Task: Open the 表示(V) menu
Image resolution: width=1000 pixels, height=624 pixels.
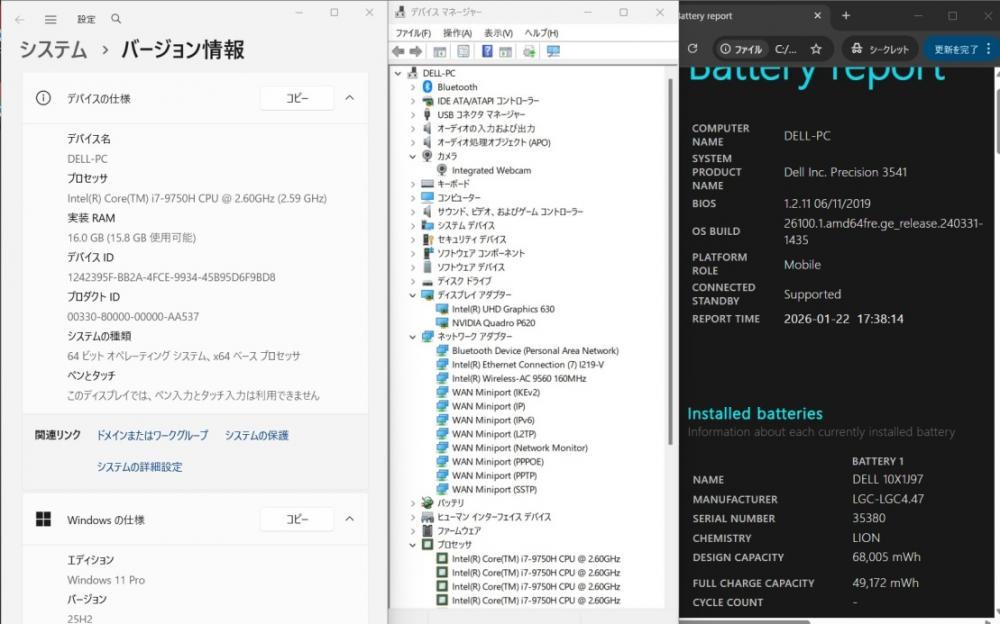Action: click(x=498, y=33)
